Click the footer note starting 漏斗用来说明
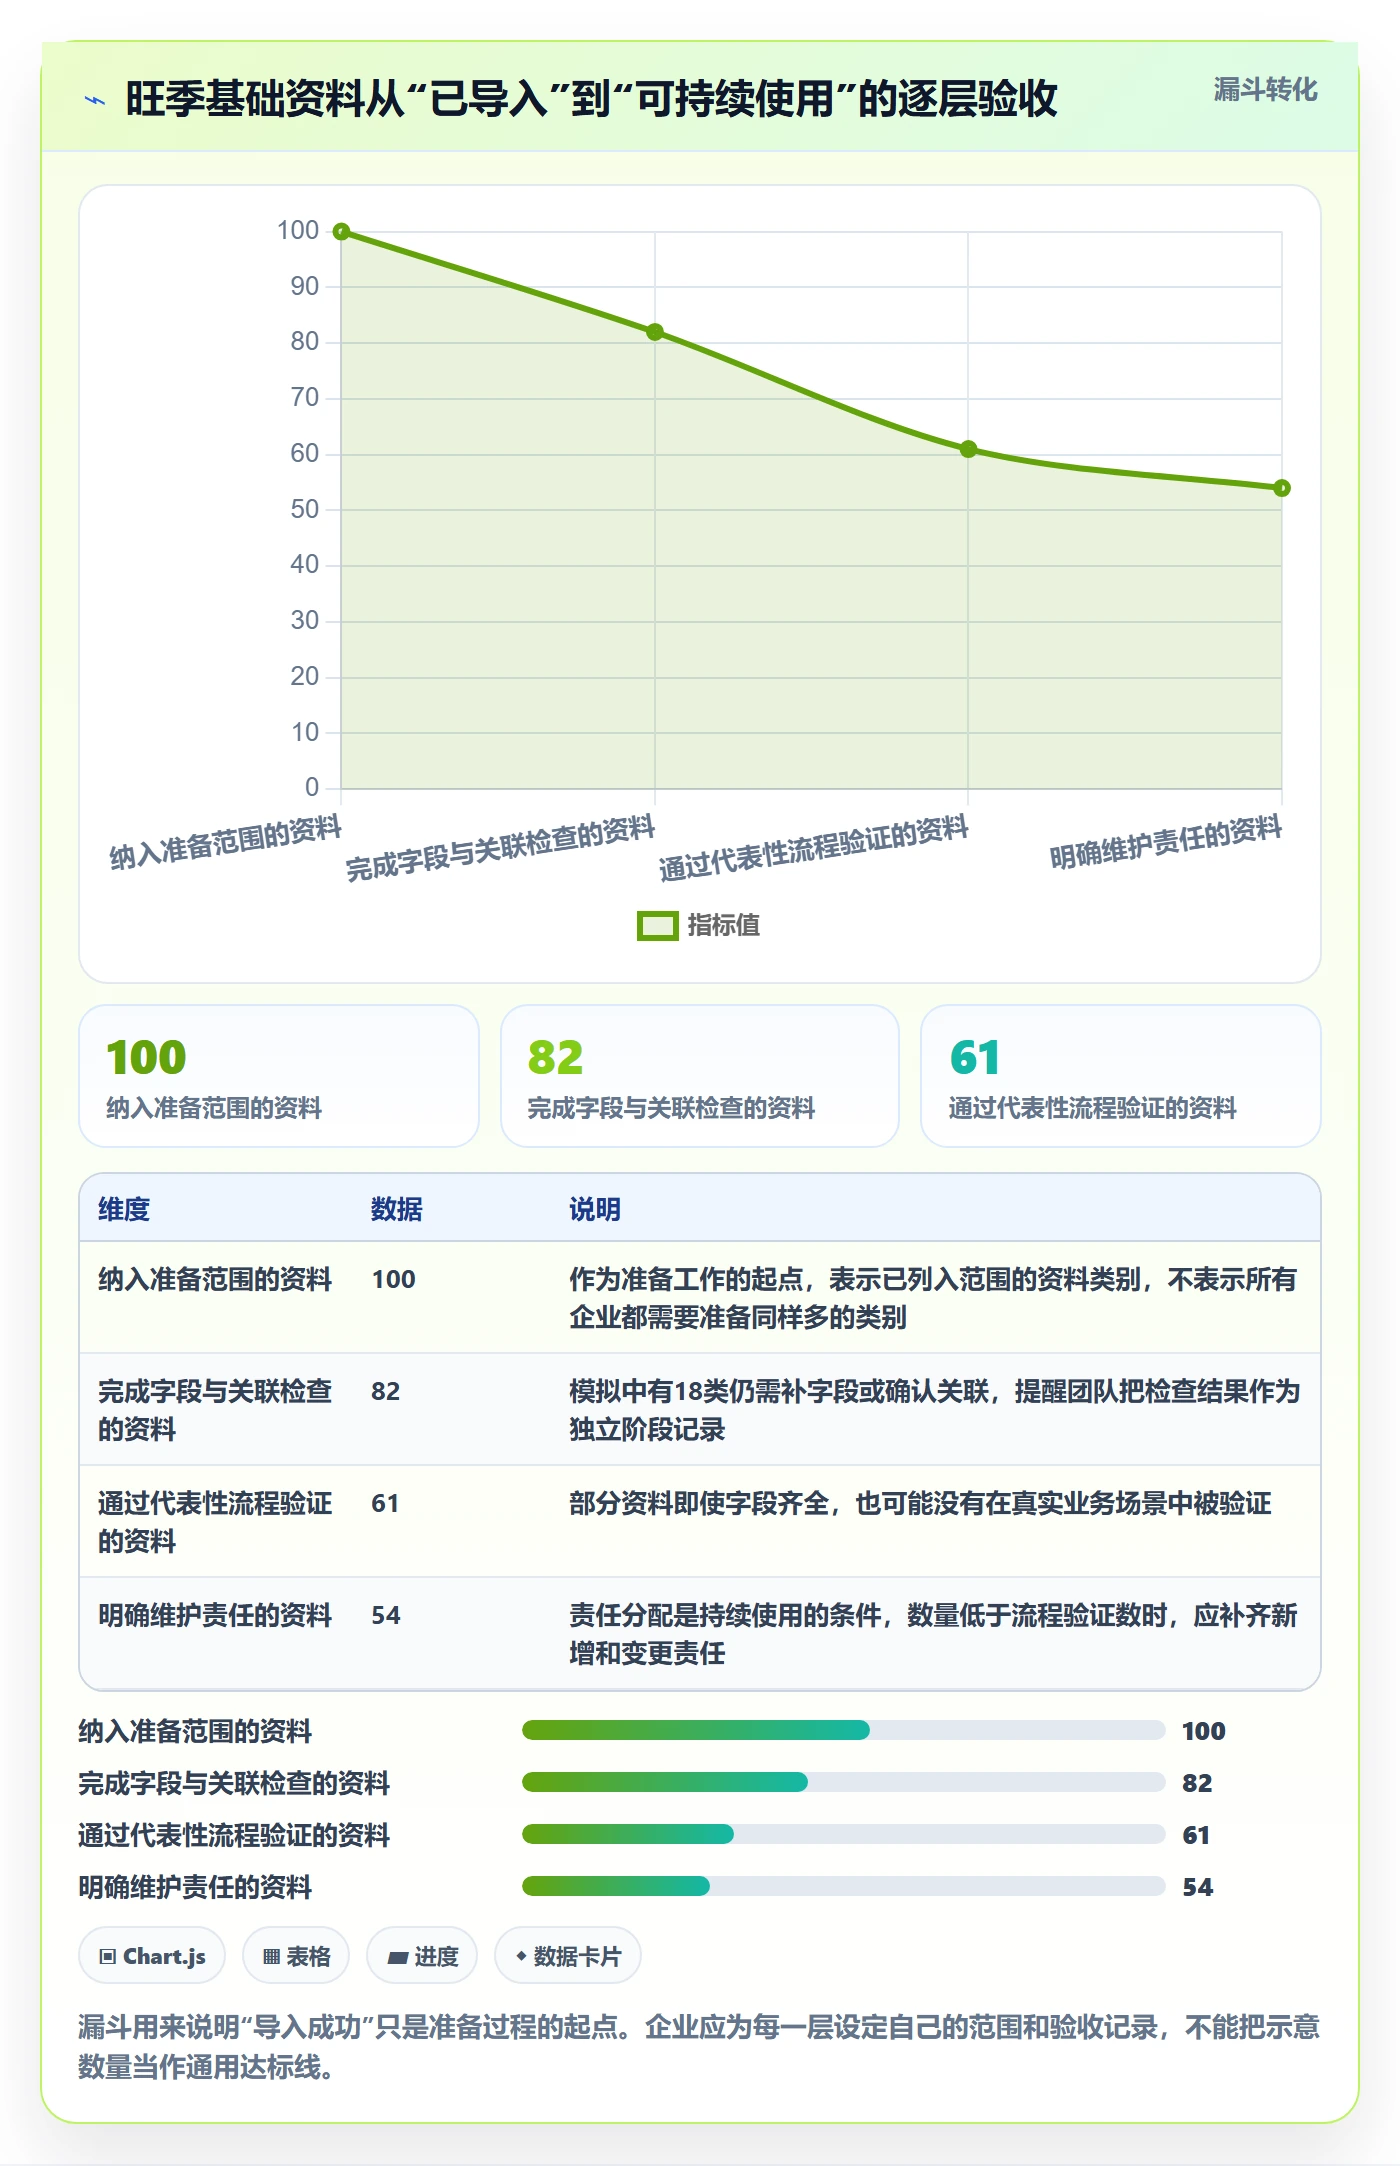Image resolution: width=1400 pixels, height=2166 pixels. (699, 2047)
